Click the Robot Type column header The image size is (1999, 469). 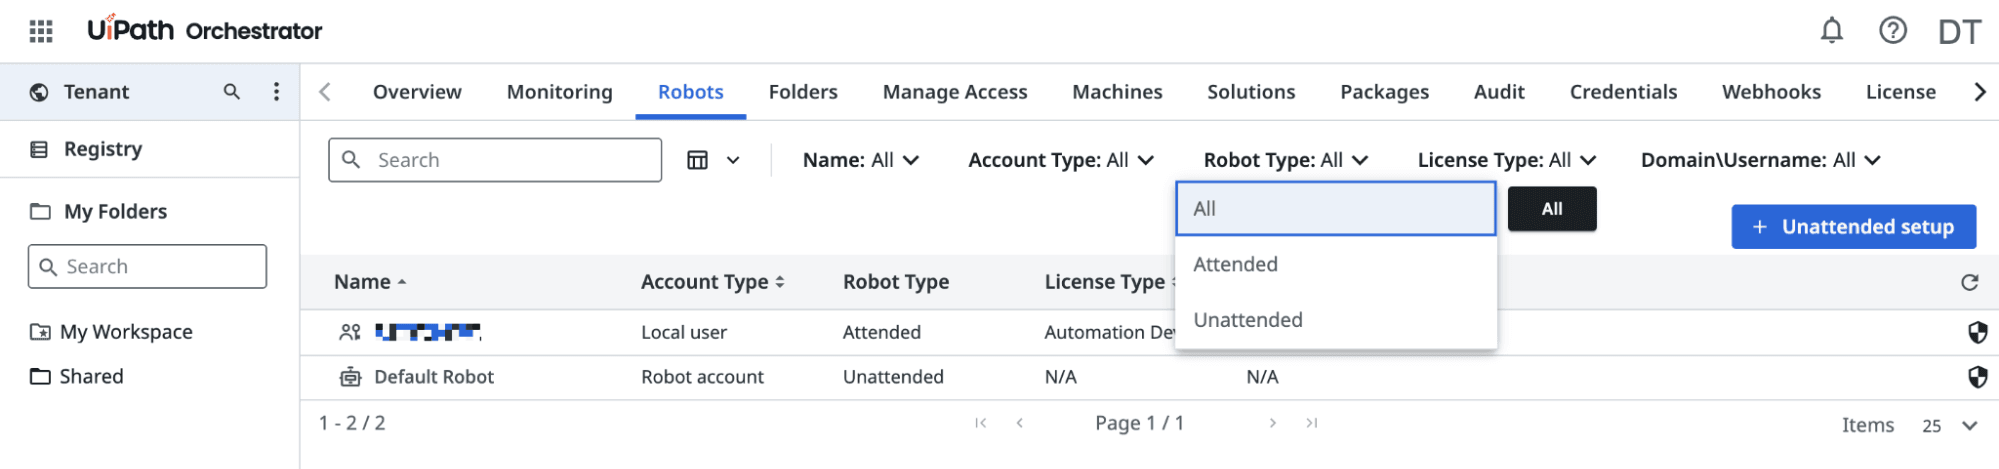pyautogui.click(x=896, y=282)
